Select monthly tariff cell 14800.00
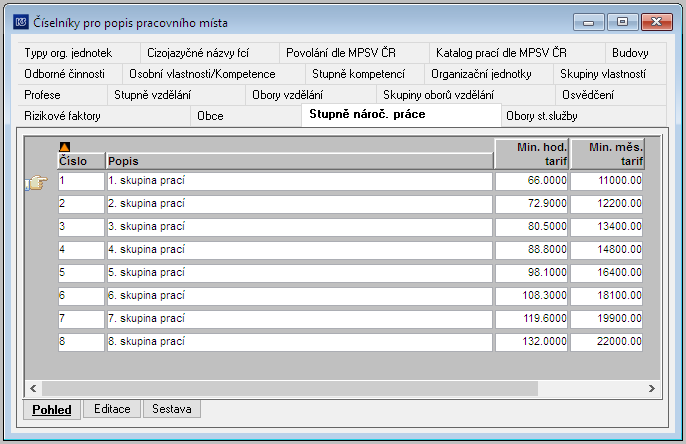 coord(606,250)
